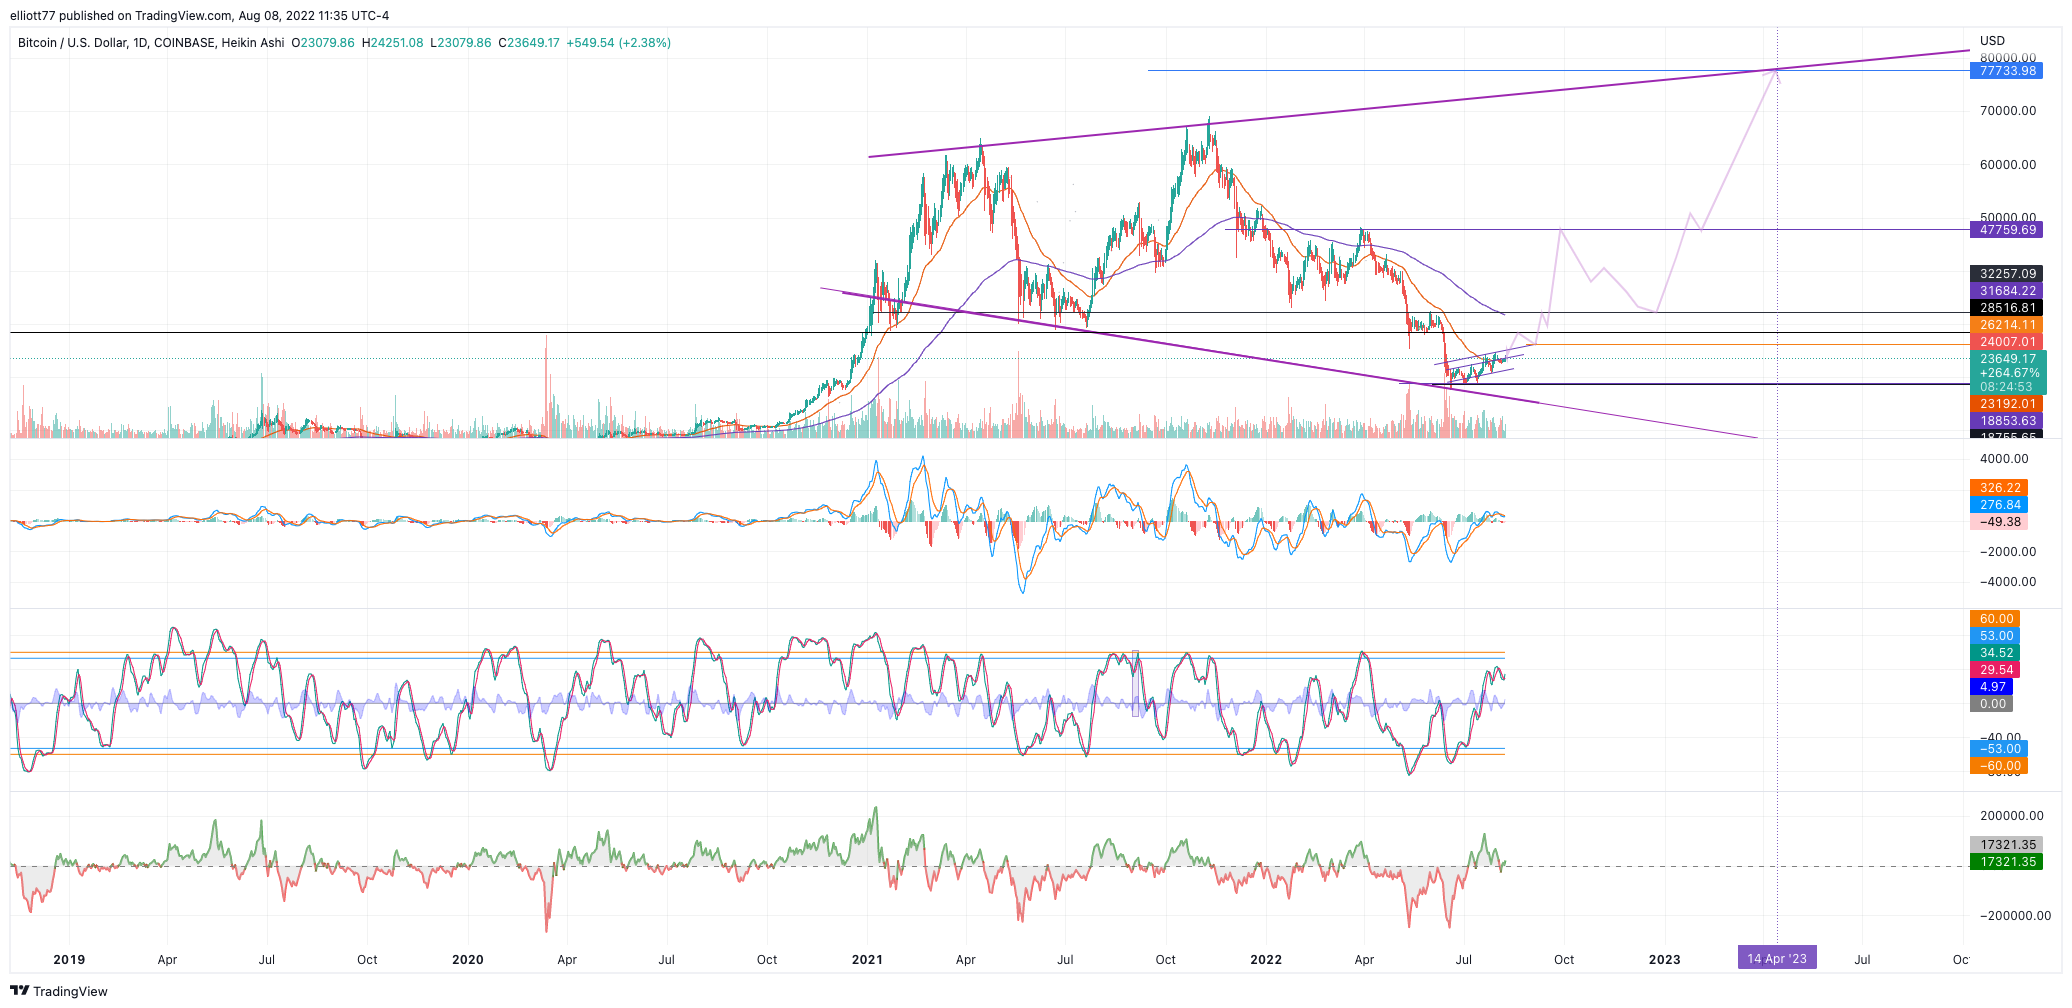Image resolution: width=2072 pixels, height=1008 pixels.
Task: Click the 2019 year label on time axis
Action: click(x=69, y=959)
